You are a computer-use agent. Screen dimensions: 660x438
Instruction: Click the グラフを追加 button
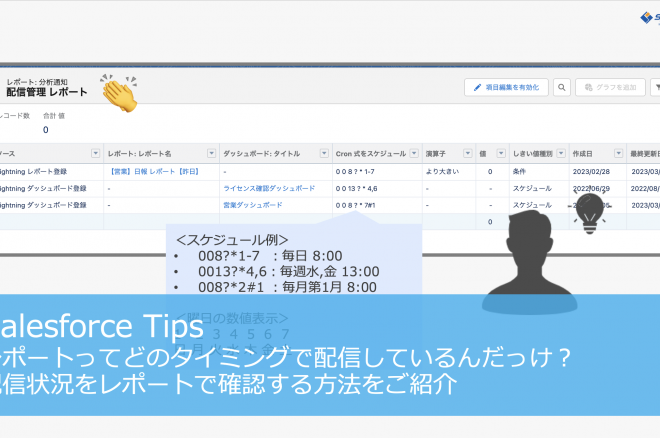click(610, 88)
